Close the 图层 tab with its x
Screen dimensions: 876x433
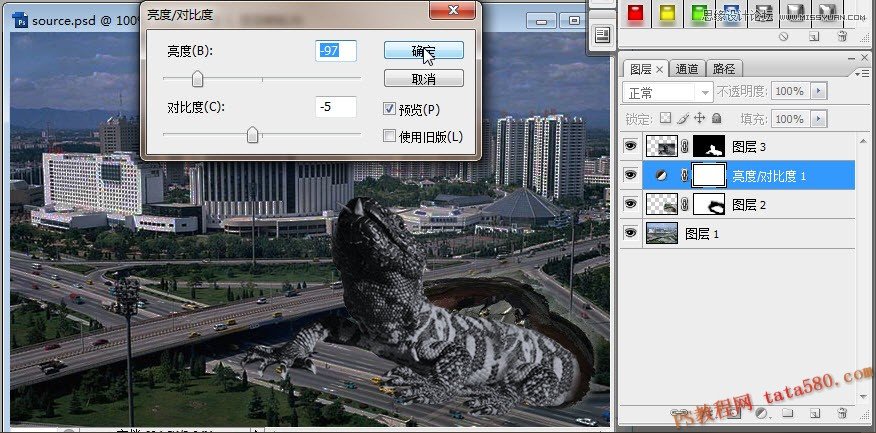(659, 69)
